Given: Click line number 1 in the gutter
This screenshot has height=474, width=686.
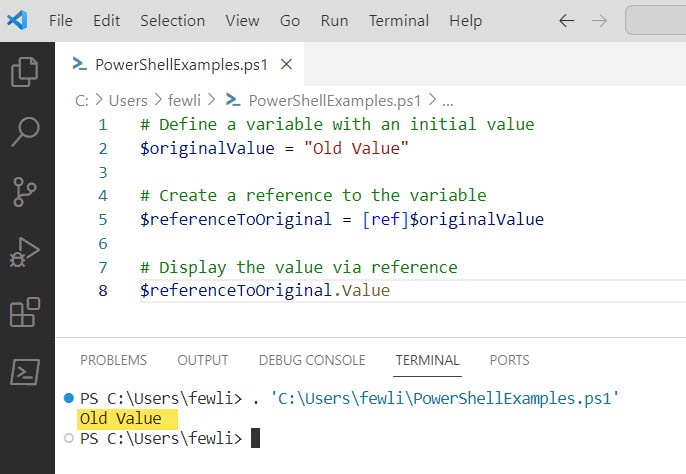Looking at the screenshot, I should point(103,125).
